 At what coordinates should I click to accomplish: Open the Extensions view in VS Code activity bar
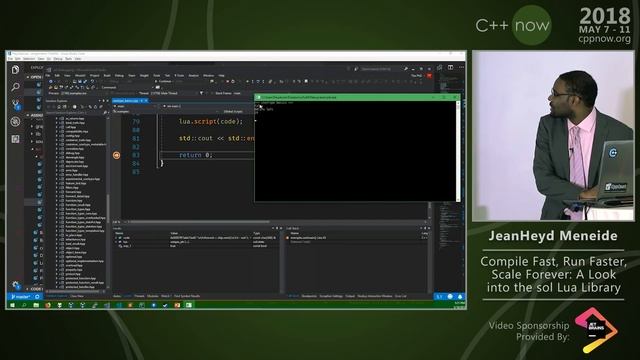coord(15,139)
